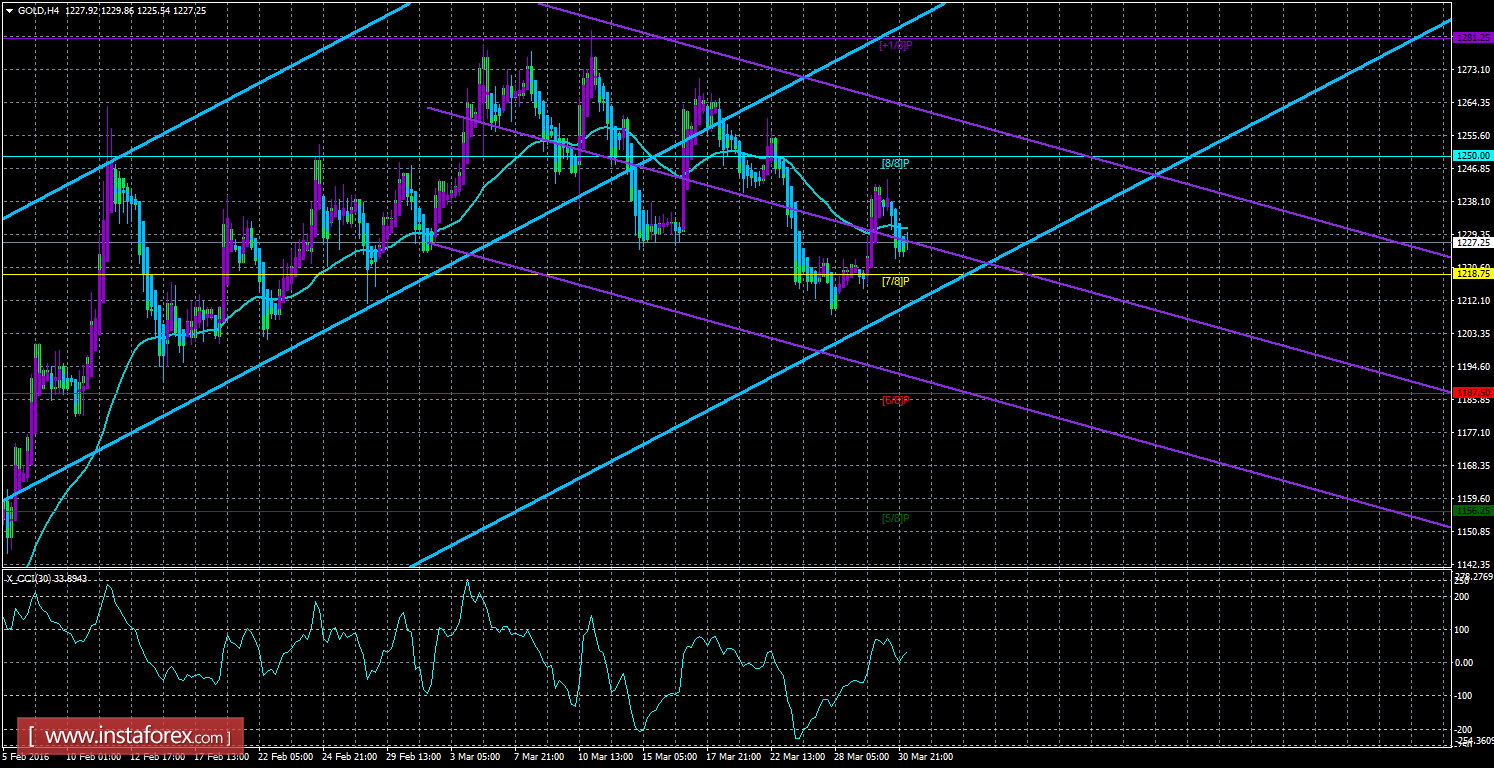Click the CCI scale value 200

(1462, 597)
